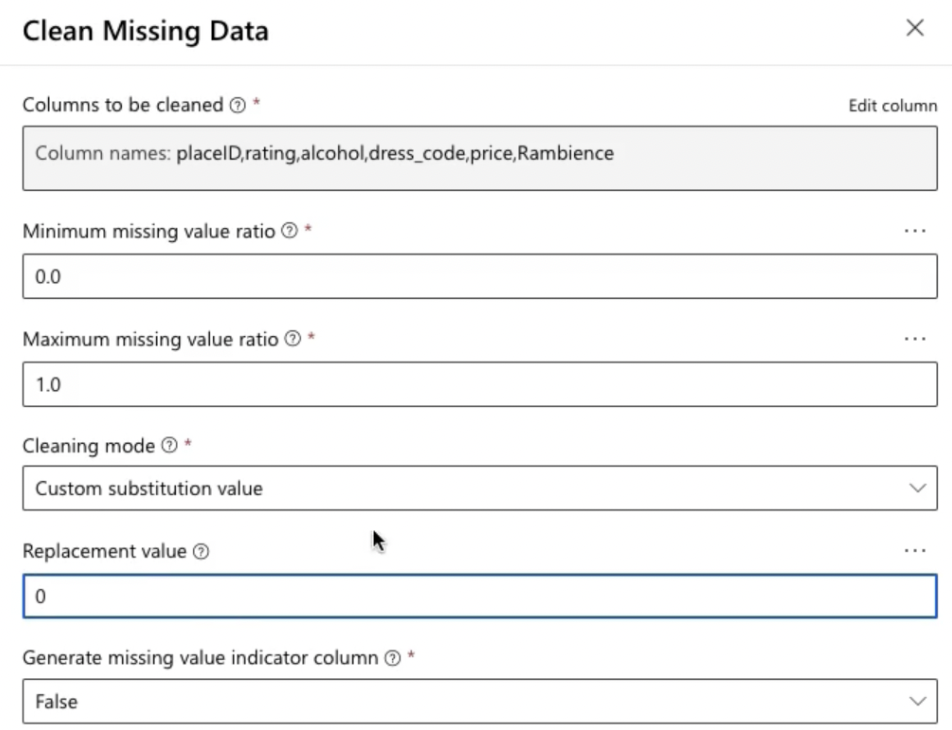This screenshot has width=952, height=730.
Task: Open ellipsis menu for Replacement value
Action: click(914, 552)
